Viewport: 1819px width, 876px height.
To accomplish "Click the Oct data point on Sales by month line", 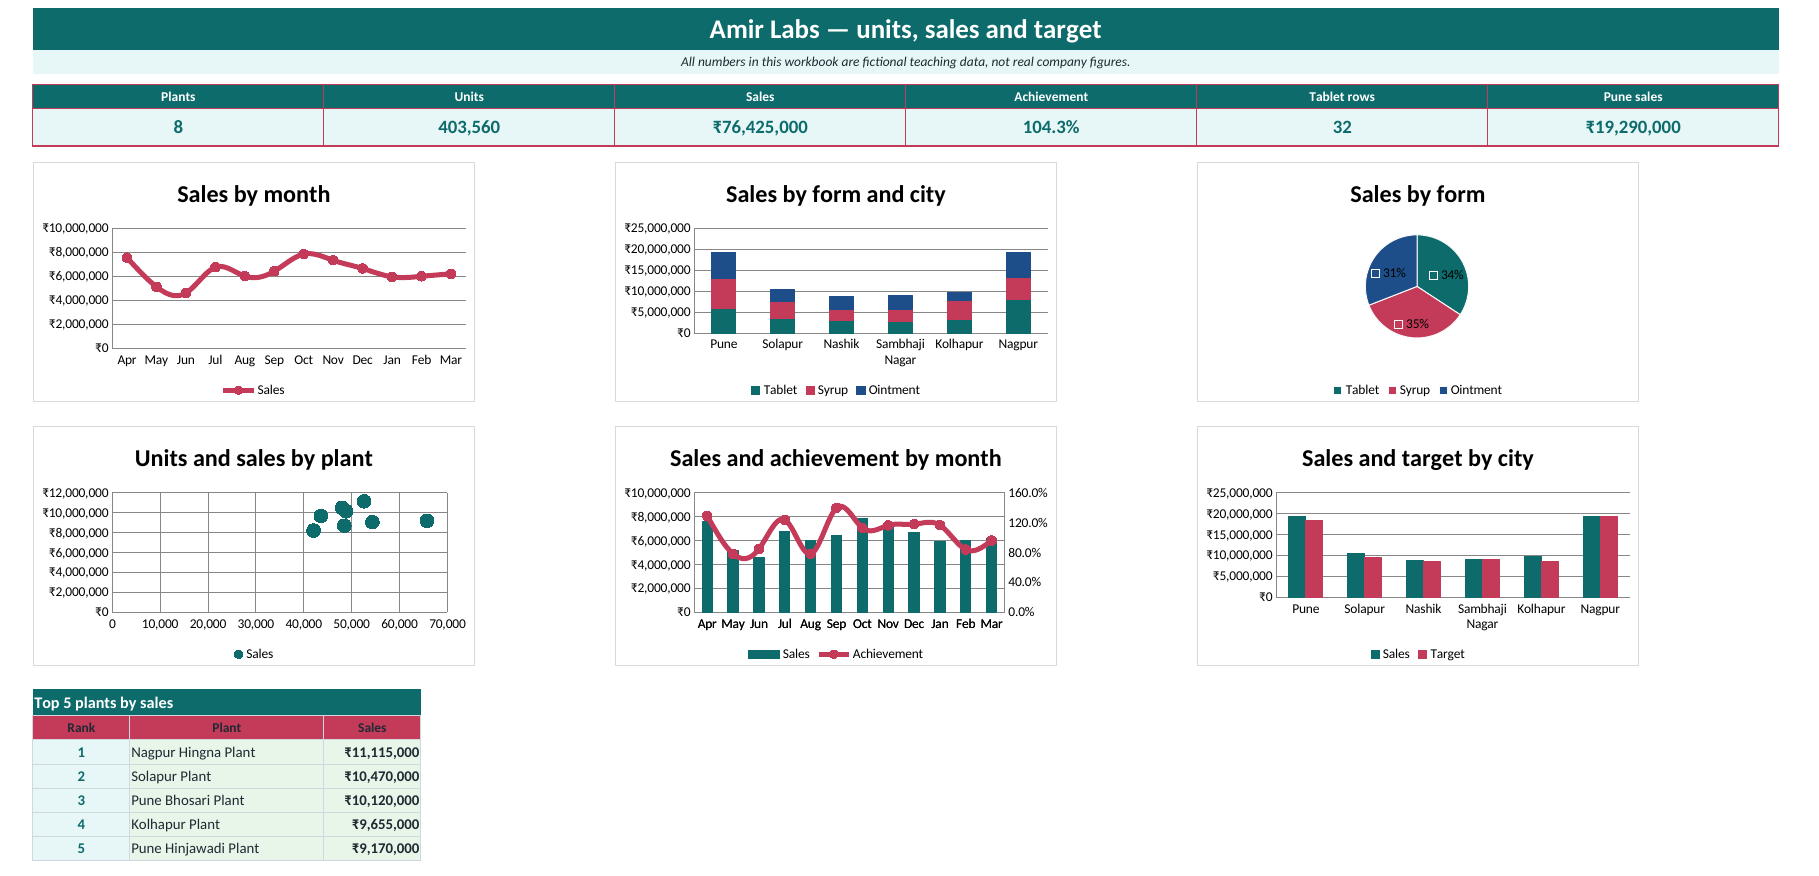I will tap(304, 254).
